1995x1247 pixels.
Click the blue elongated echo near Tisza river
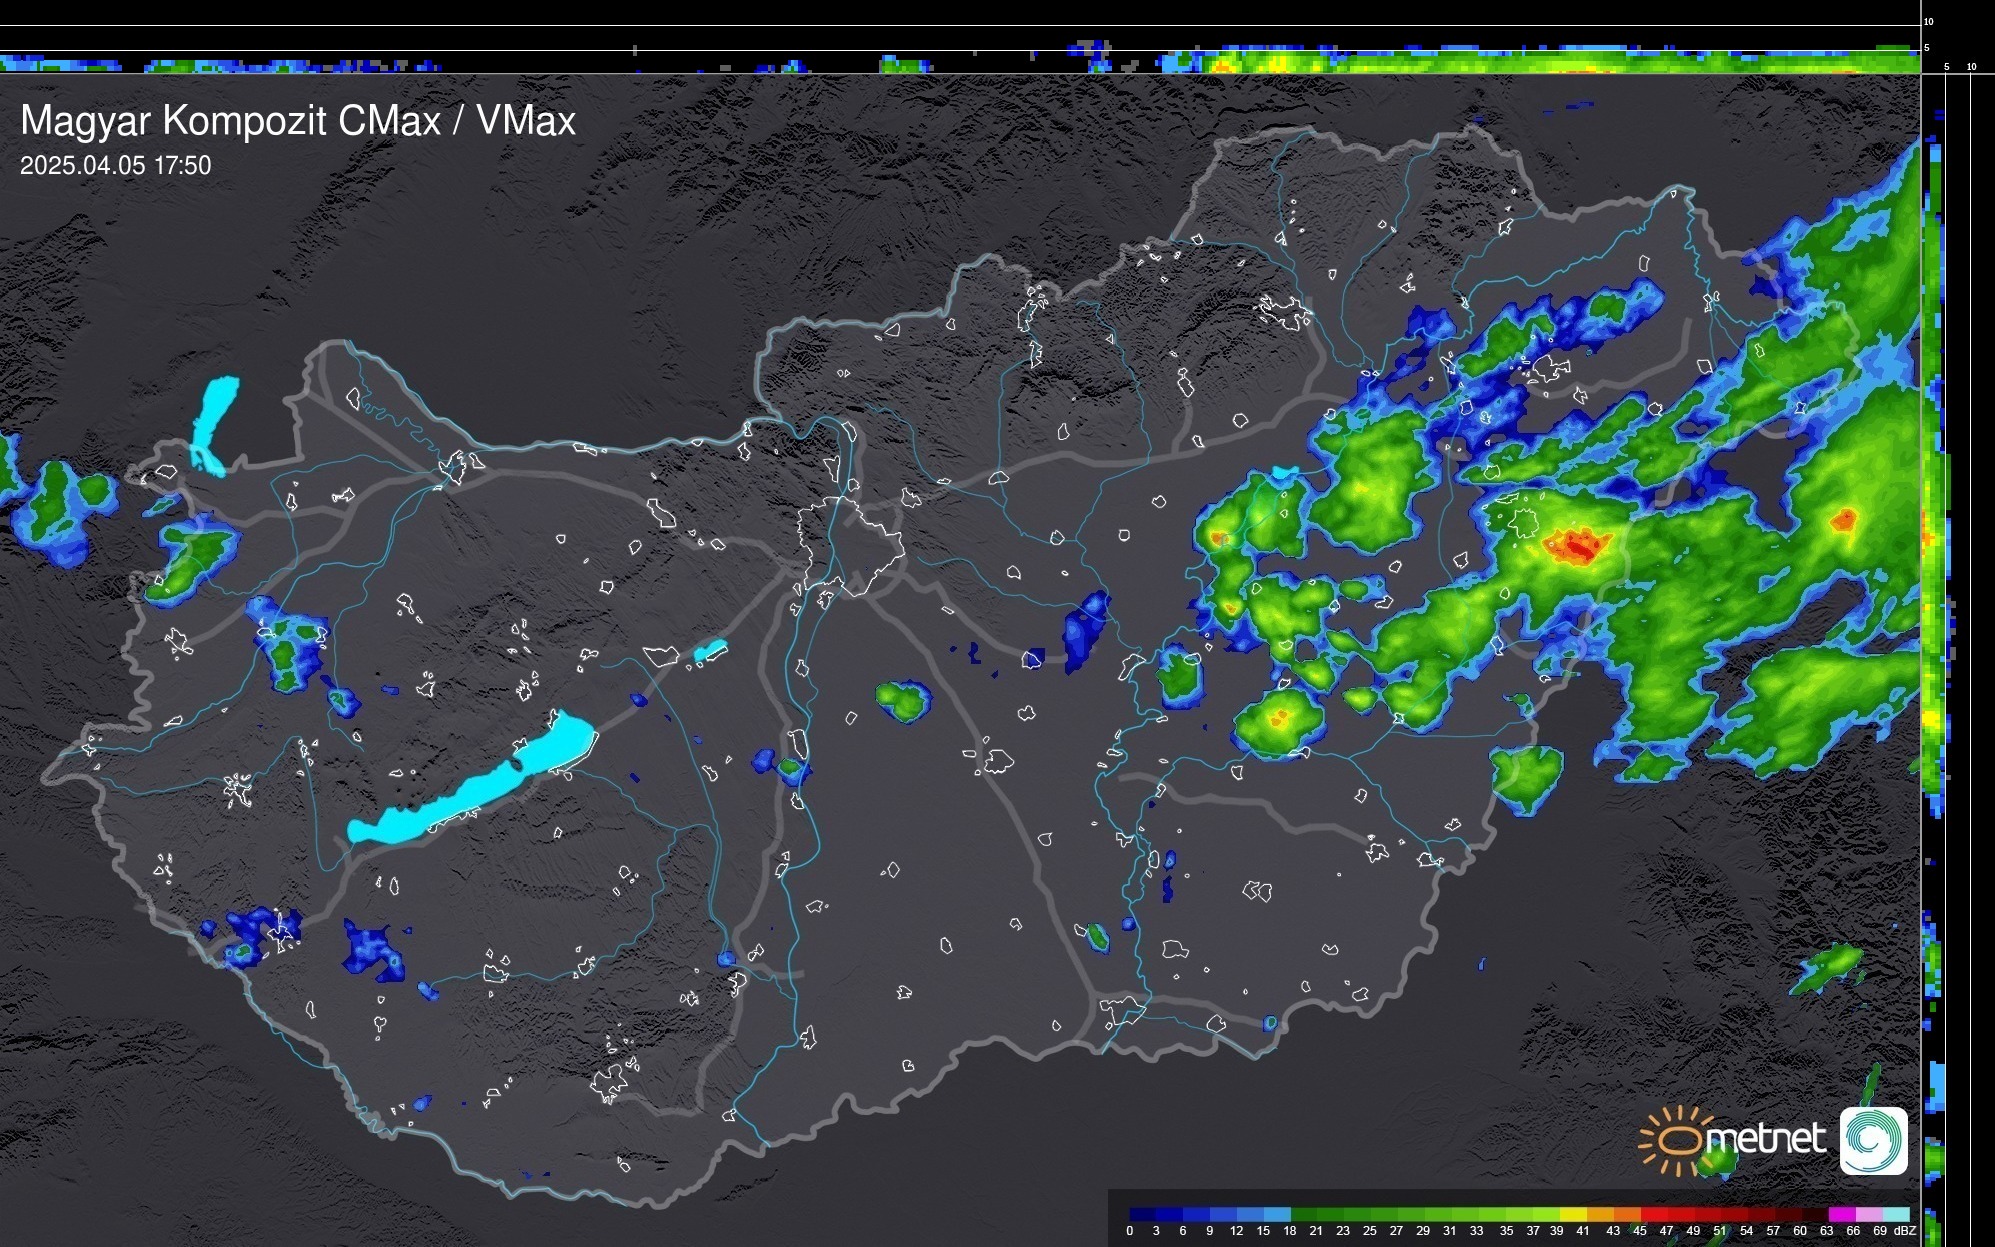1085,630
